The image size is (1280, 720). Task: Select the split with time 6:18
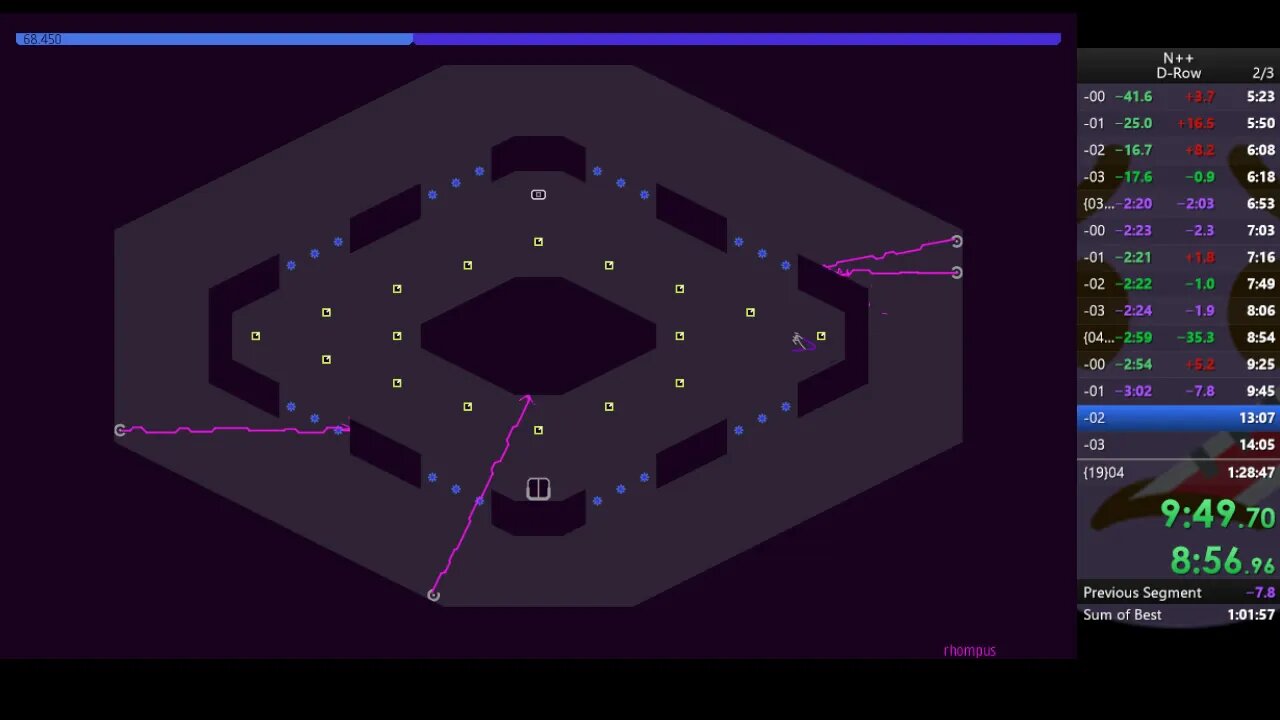tap(1178, 177)
